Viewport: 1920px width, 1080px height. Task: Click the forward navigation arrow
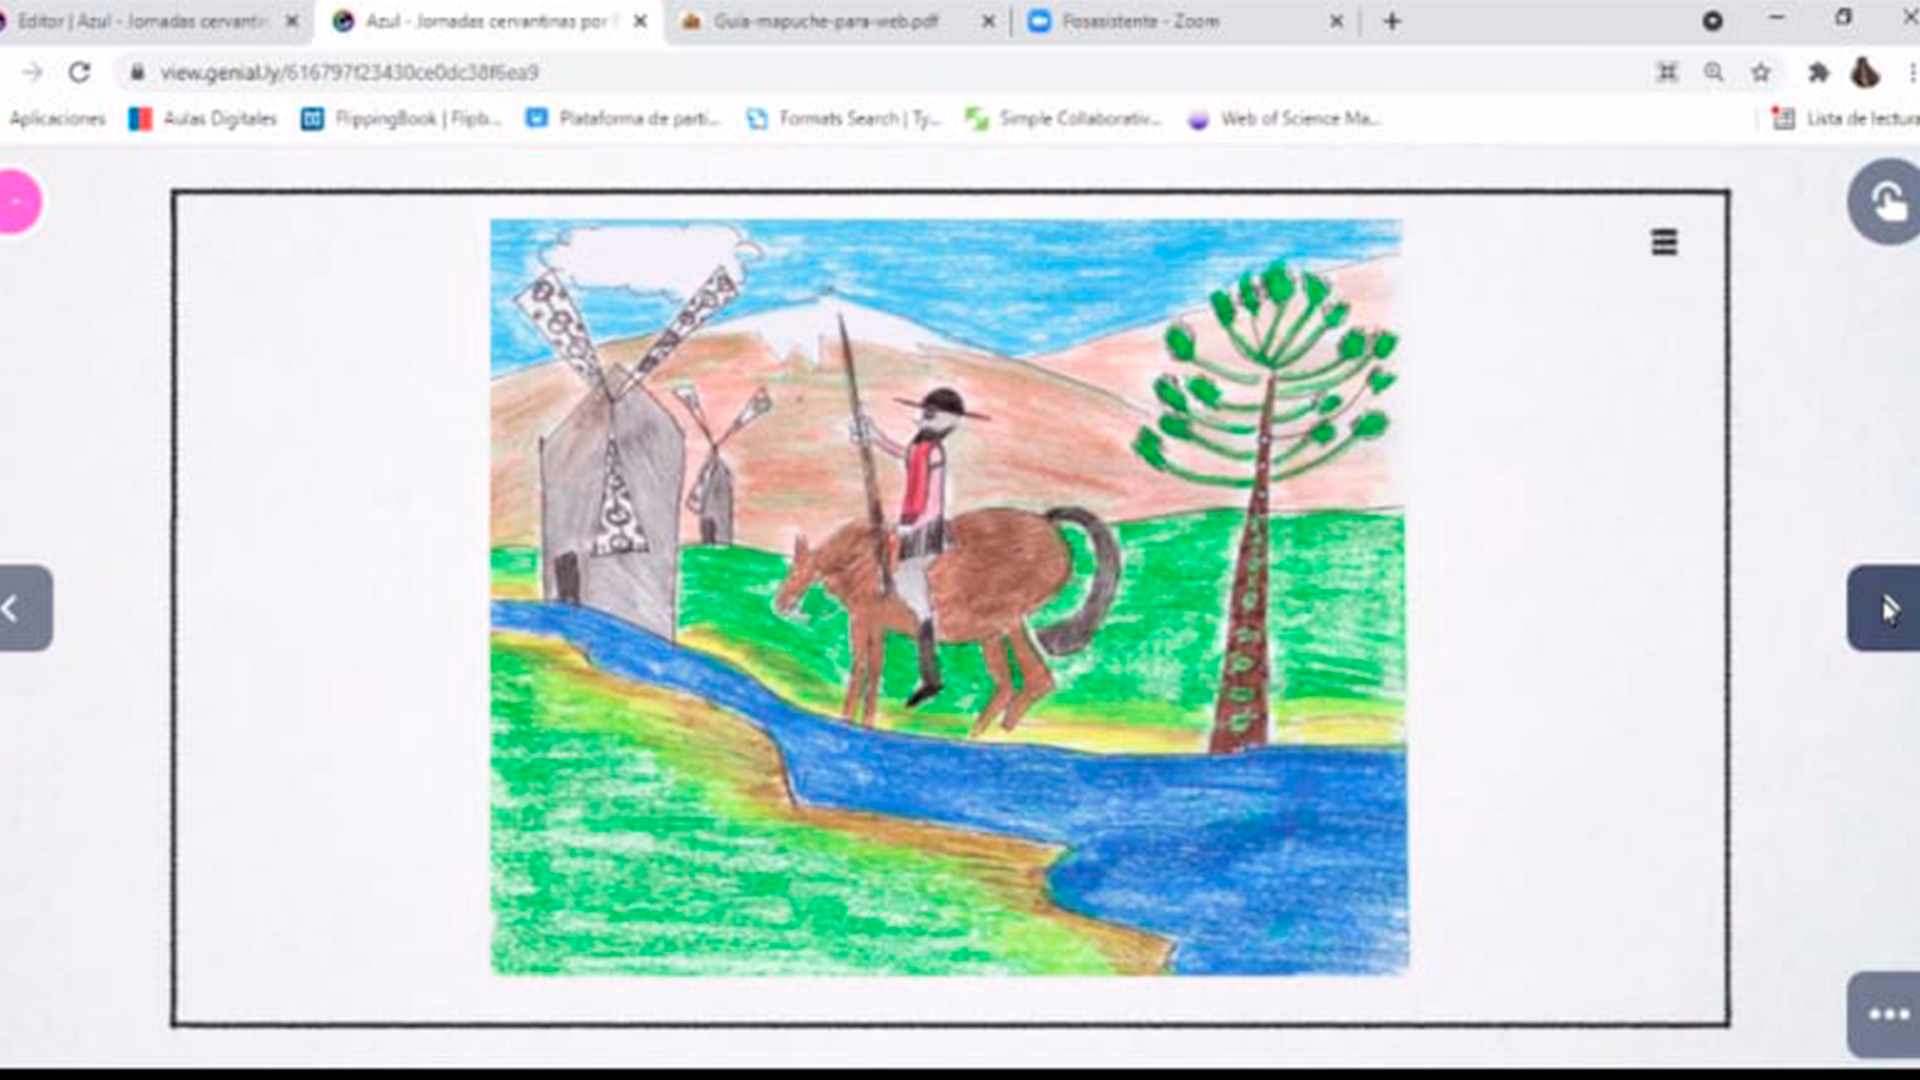[32, 72]
